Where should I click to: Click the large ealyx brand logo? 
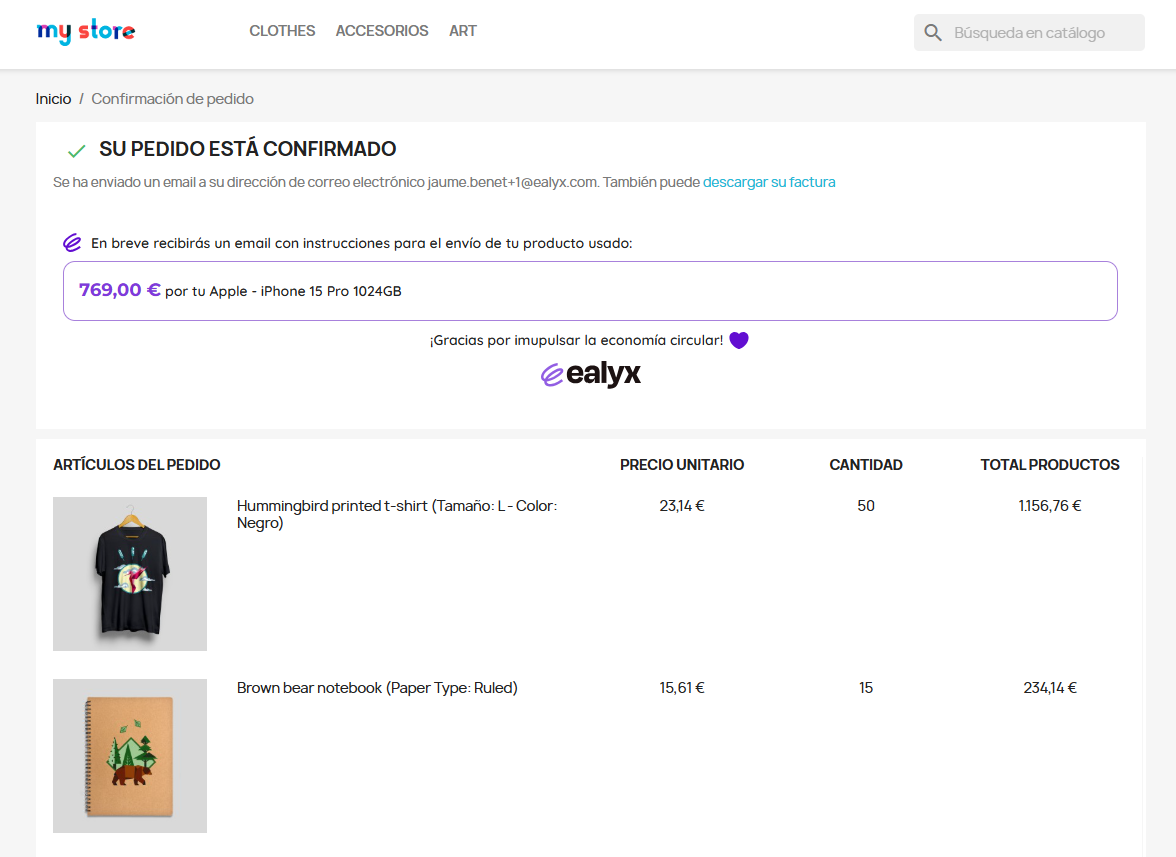coord(591,374)
